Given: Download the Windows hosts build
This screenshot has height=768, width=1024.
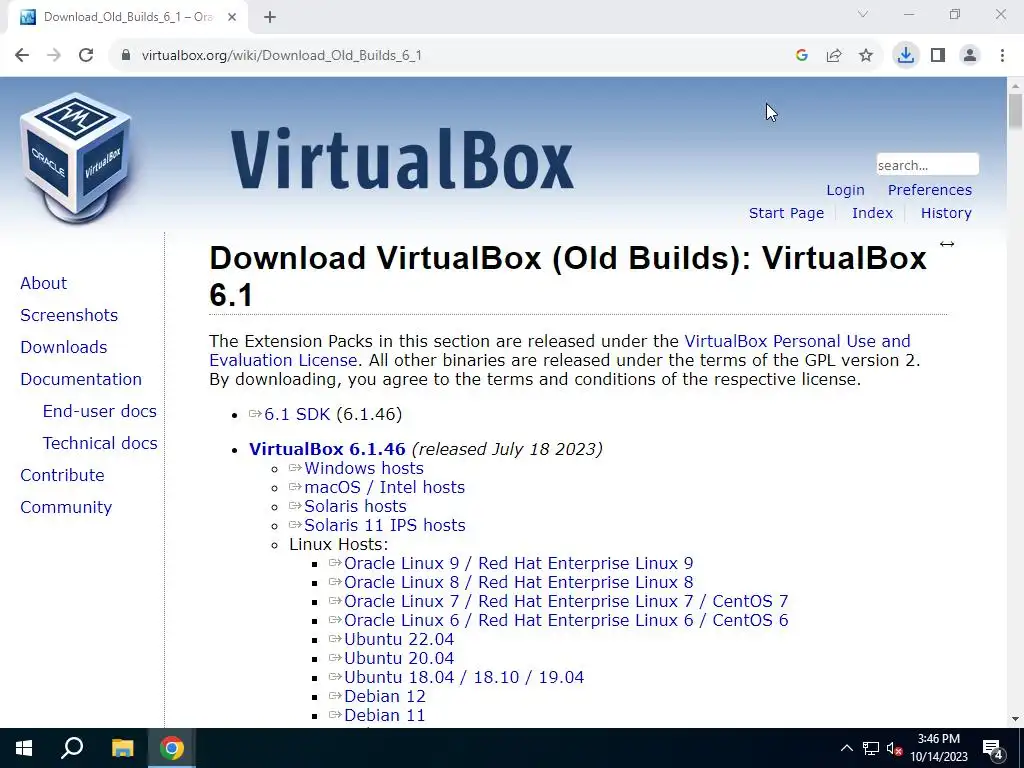Looking at the screenshot, I should pyautogui.click(x=364, y=468).
